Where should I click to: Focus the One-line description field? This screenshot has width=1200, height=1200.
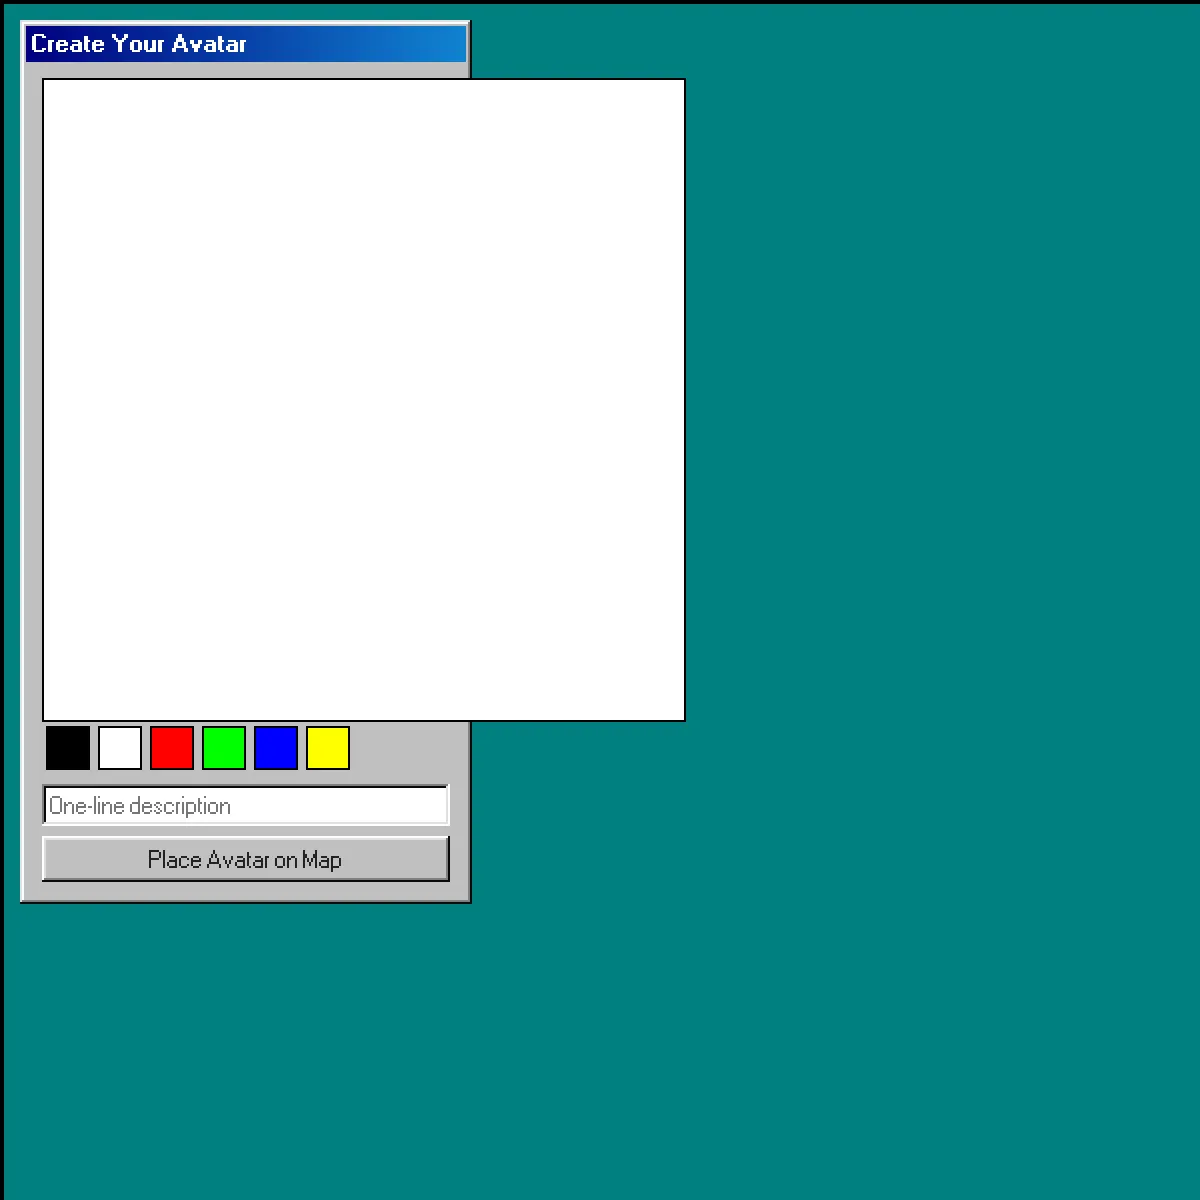[246, 805]
